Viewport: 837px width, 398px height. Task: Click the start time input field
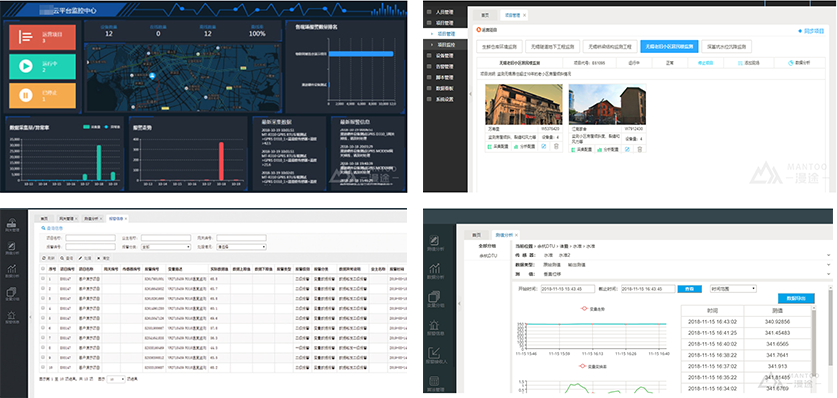click(x=568, y=289)
